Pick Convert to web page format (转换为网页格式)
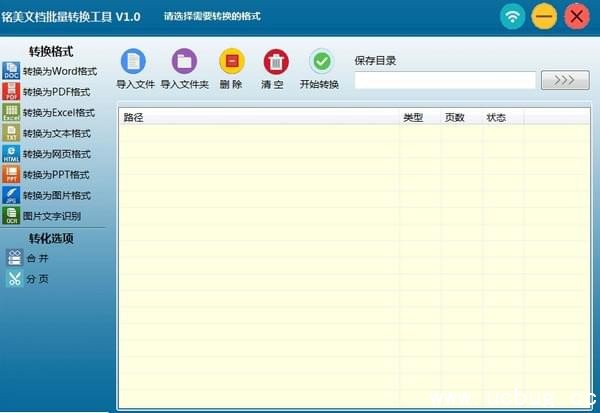Image resolution: width=600 pixels, height=413 pixels. tap(56, 154)
